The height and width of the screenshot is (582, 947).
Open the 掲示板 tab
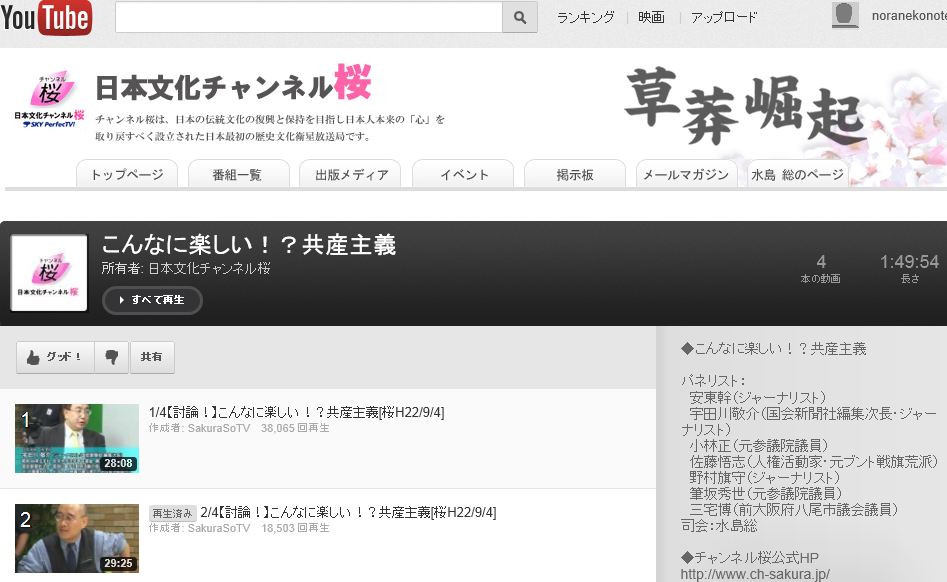574,174
